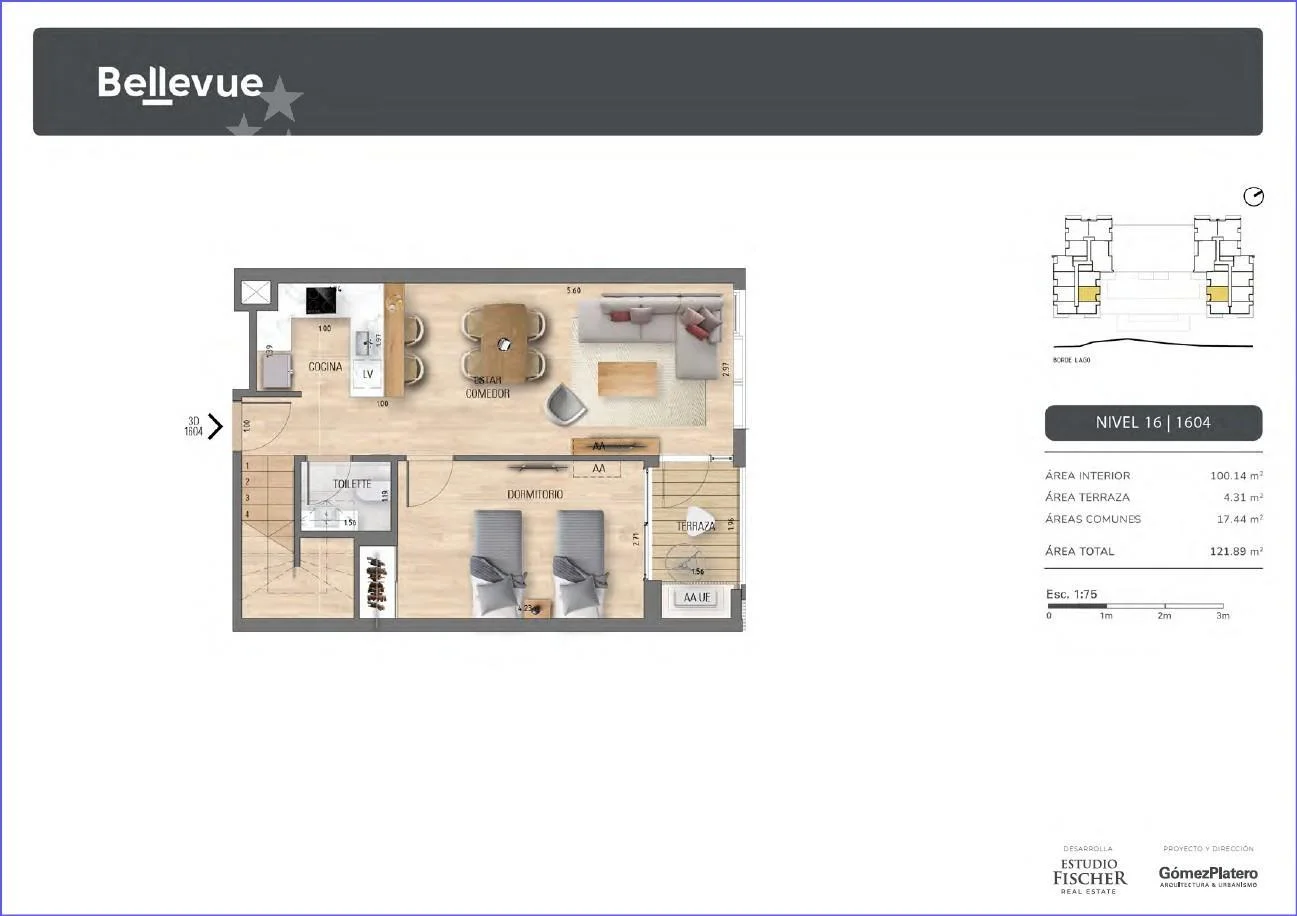The image size is (1297, 916).
Task: Select the NIVEL 16 | 1604 badge
Action: point(1153,422)
